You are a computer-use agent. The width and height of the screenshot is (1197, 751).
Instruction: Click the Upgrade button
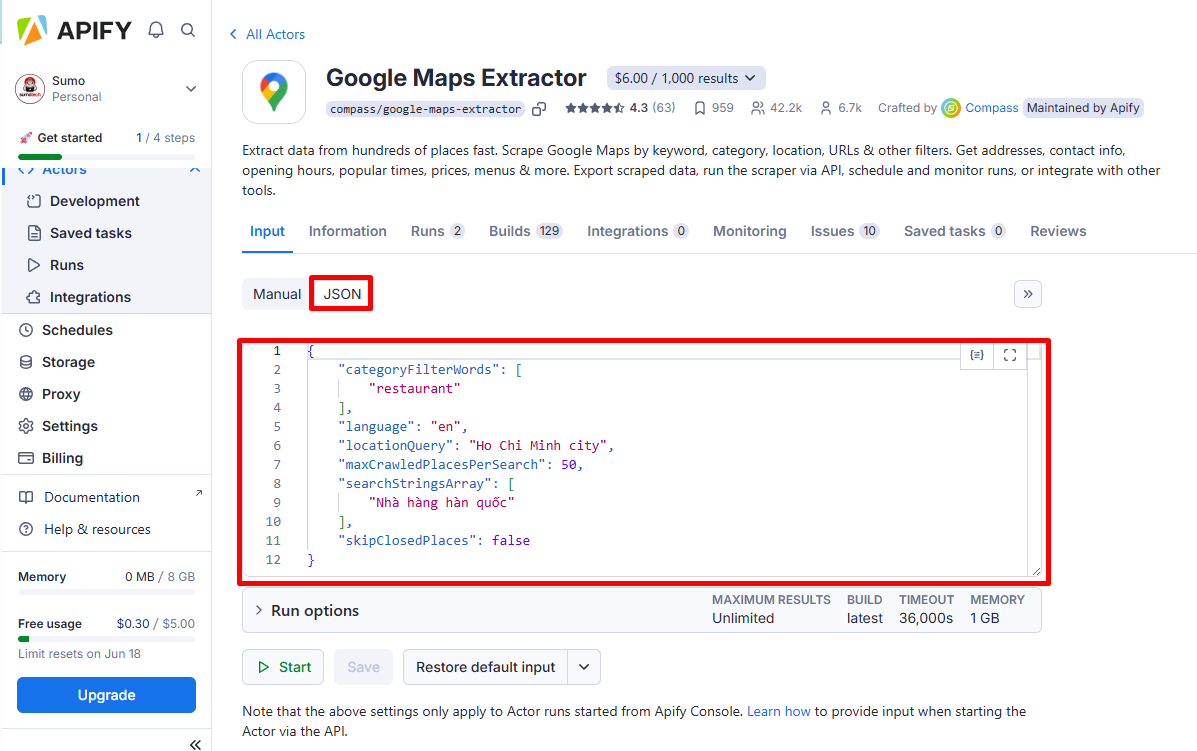[x=106, y=695]
